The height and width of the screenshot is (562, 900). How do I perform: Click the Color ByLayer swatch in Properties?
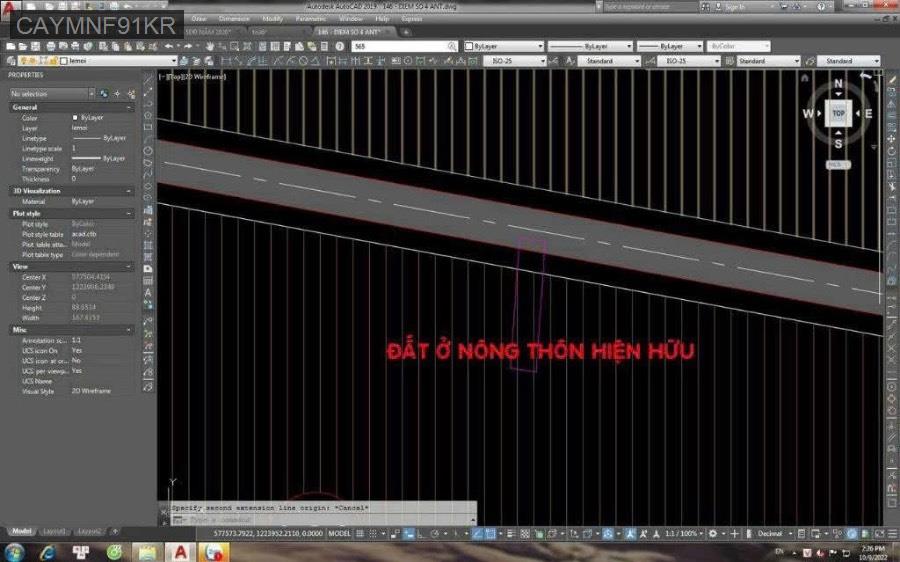tap(74, 117)
